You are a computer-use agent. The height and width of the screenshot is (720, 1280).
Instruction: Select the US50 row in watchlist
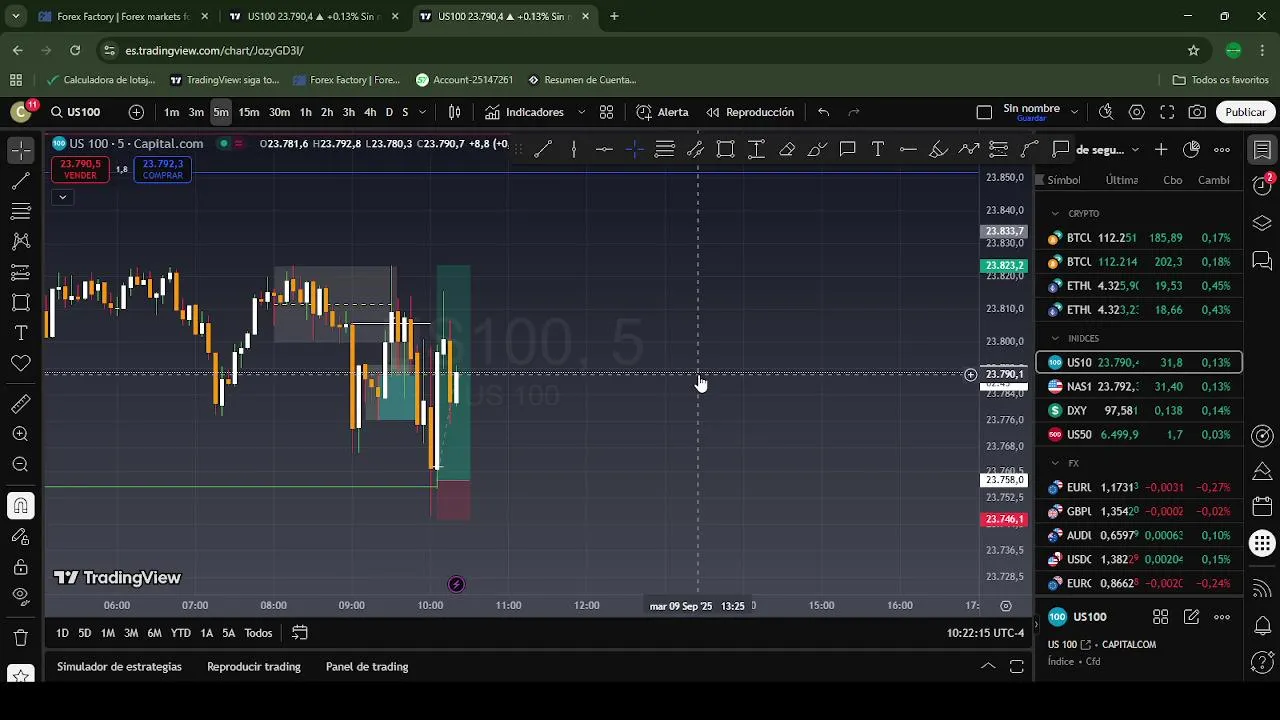1139,434
